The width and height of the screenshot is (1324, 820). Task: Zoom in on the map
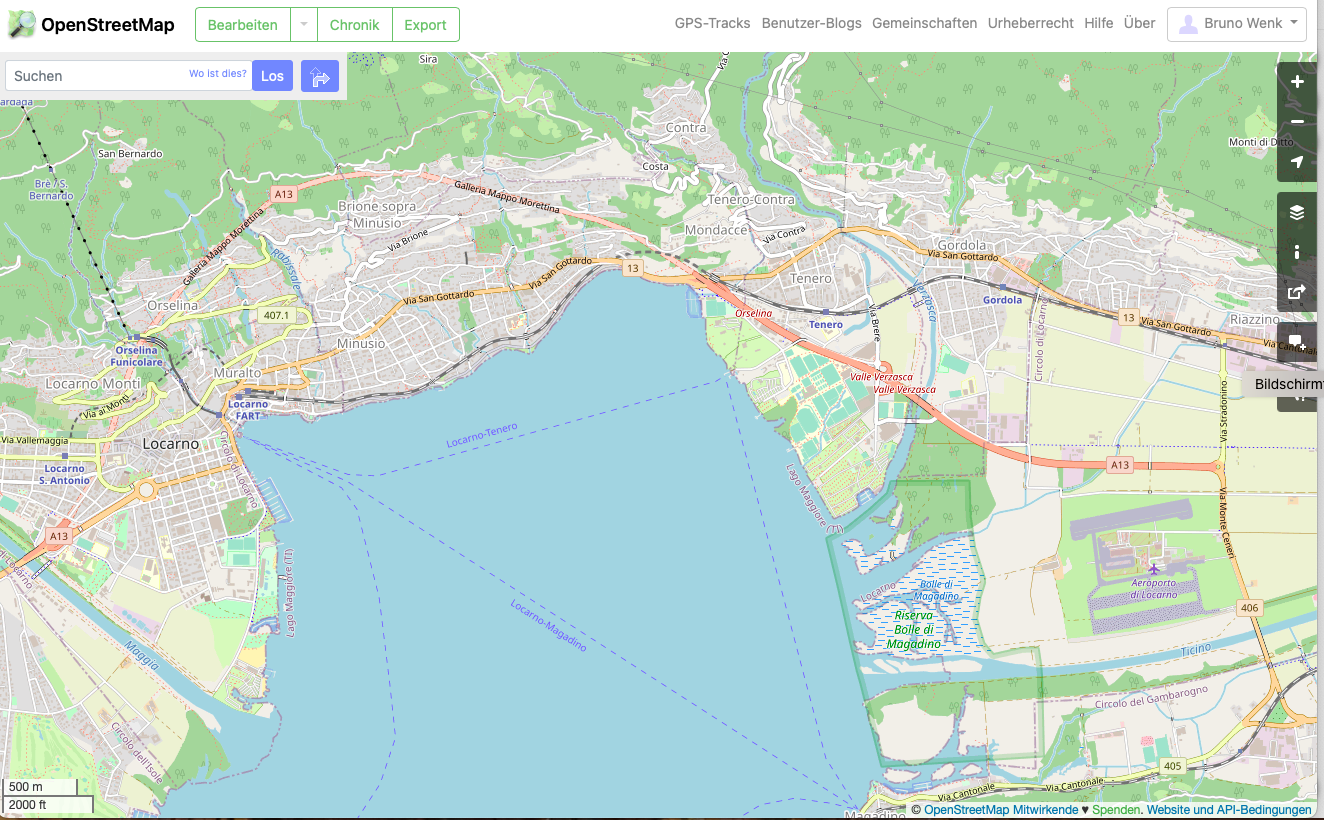pyautogui.click(x=1297, y=82)
